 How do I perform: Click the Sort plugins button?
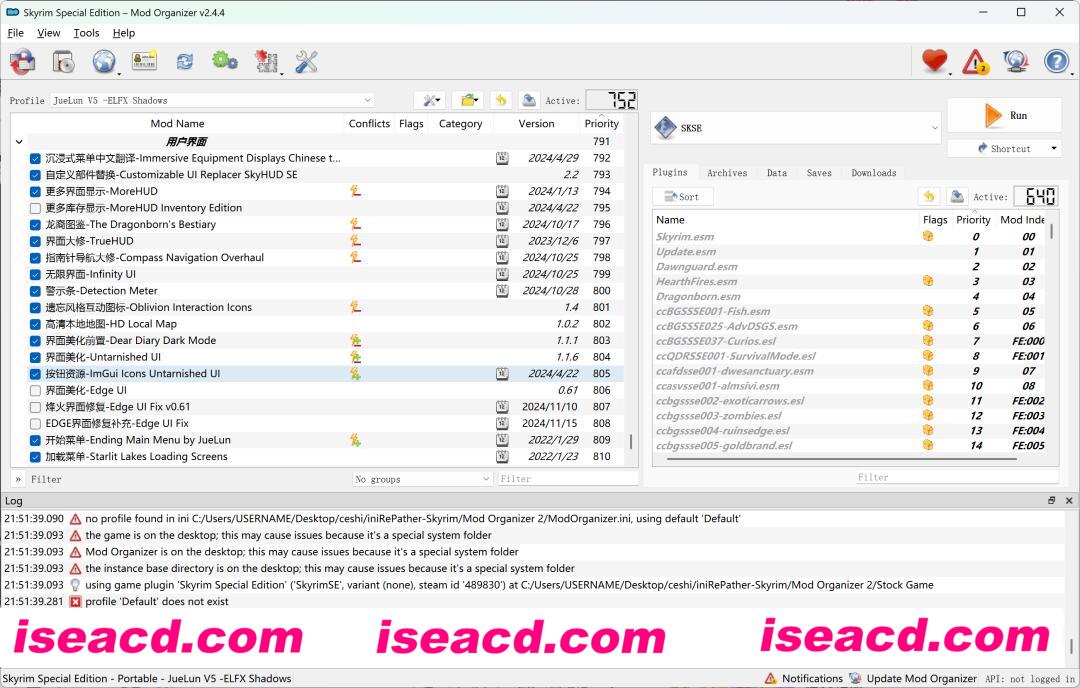point(682,197)
